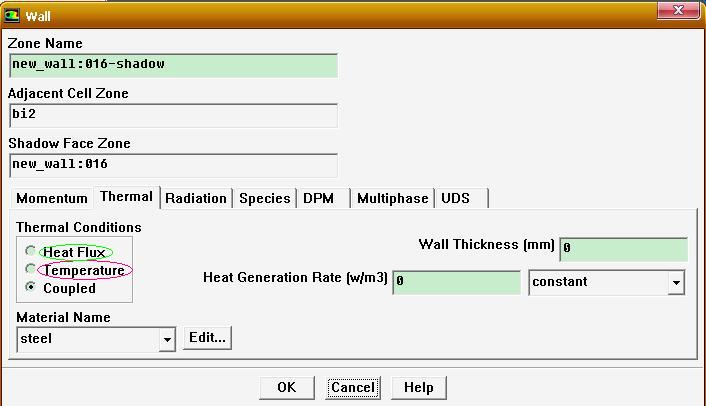706x406 pixels.
Task: Select the Temperature thermal condition
Action: 31,270
